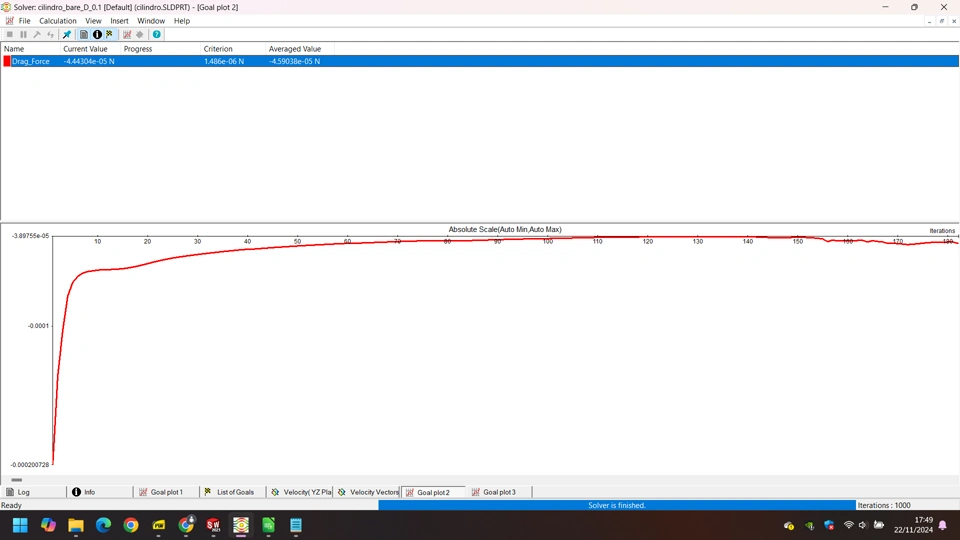Open the yellow PDF app taskbar icon
The width and height of the screenshot is (960, 540).
159,525
